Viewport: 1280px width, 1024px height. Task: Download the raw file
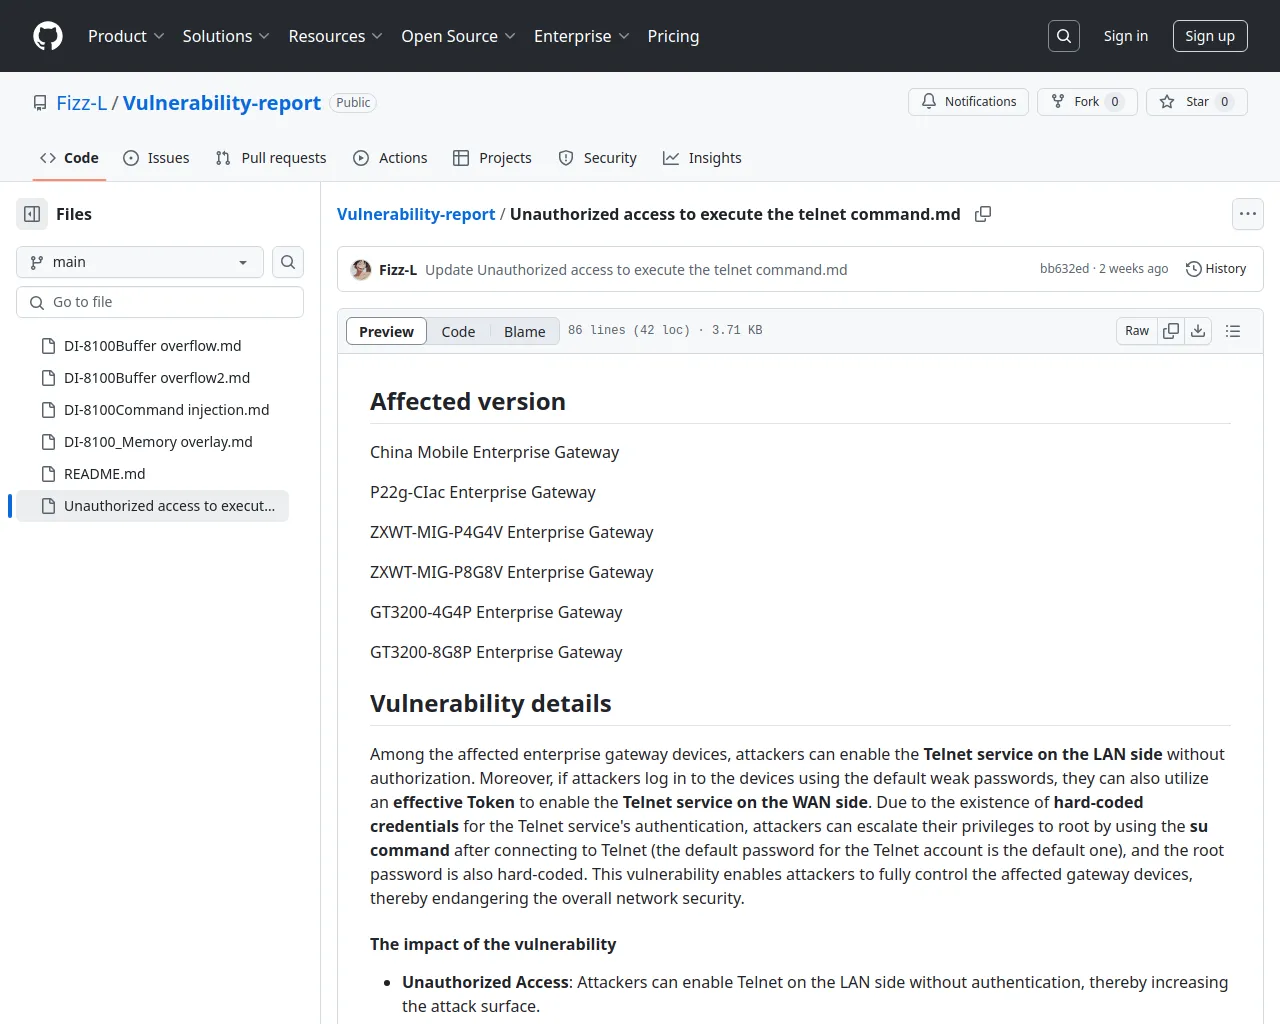(x=1198, y=331)
